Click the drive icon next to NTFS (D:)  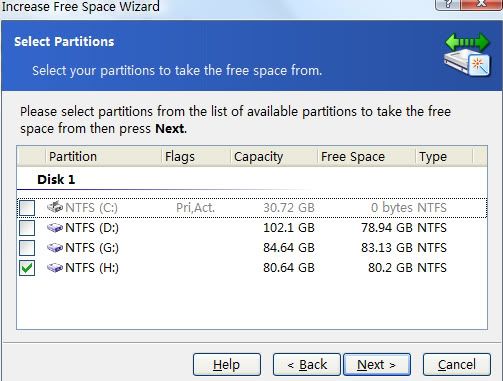coord(55,228)
